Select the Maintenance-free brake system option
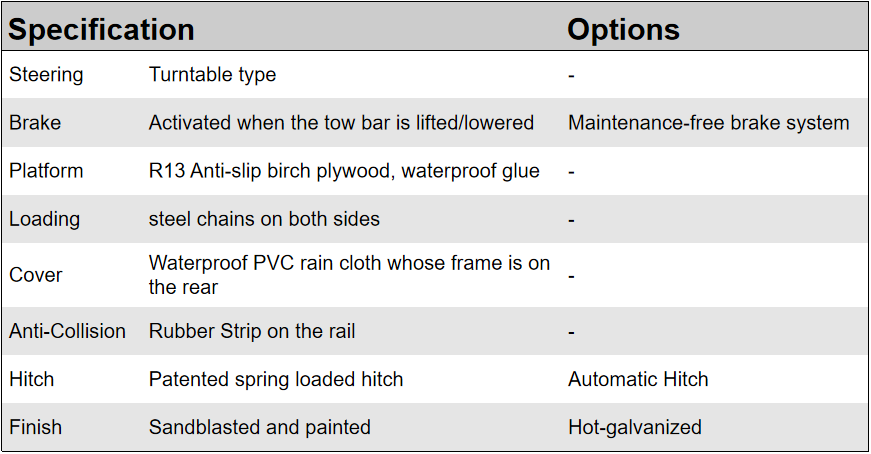The image size is (871, 454). pyautogui.click(x=708, y=123)
